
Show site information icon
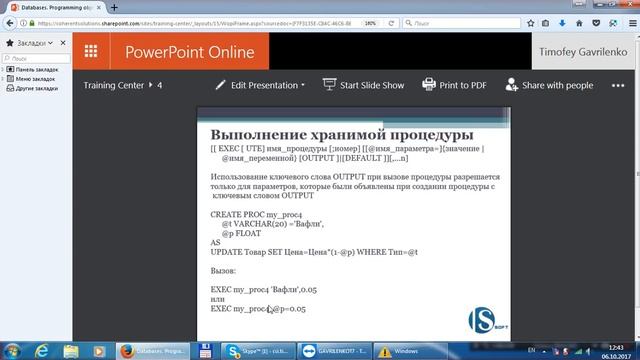(x=23, y=23)
